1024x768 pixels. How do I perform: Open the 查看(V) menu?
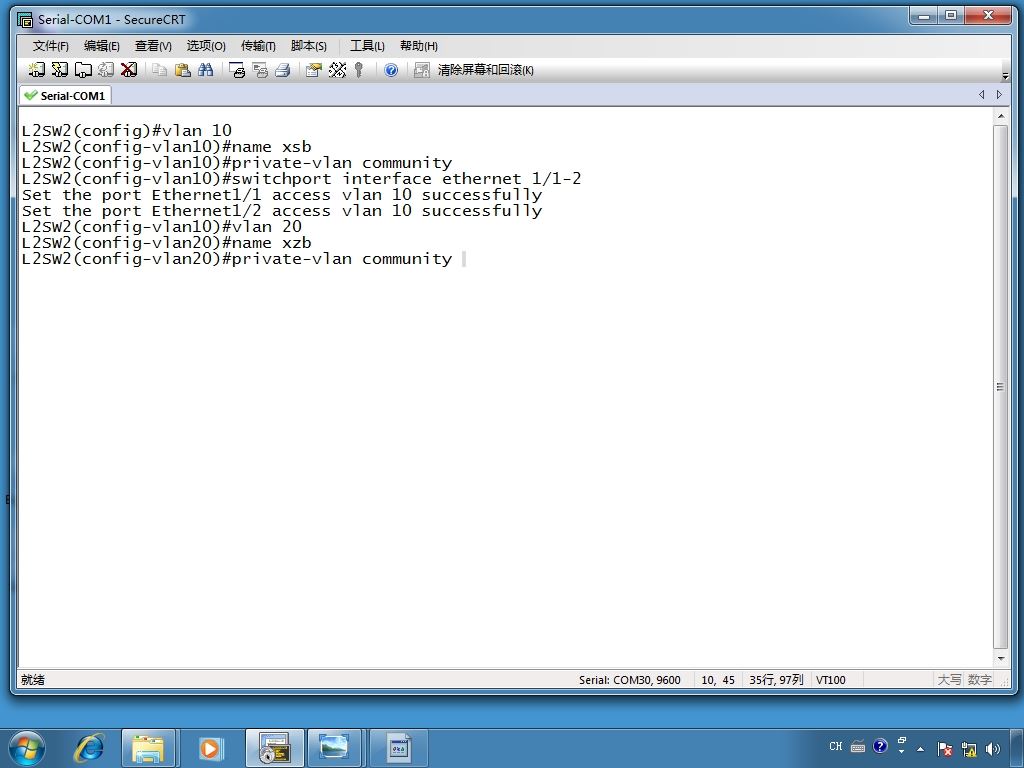[x=153, y=46]
